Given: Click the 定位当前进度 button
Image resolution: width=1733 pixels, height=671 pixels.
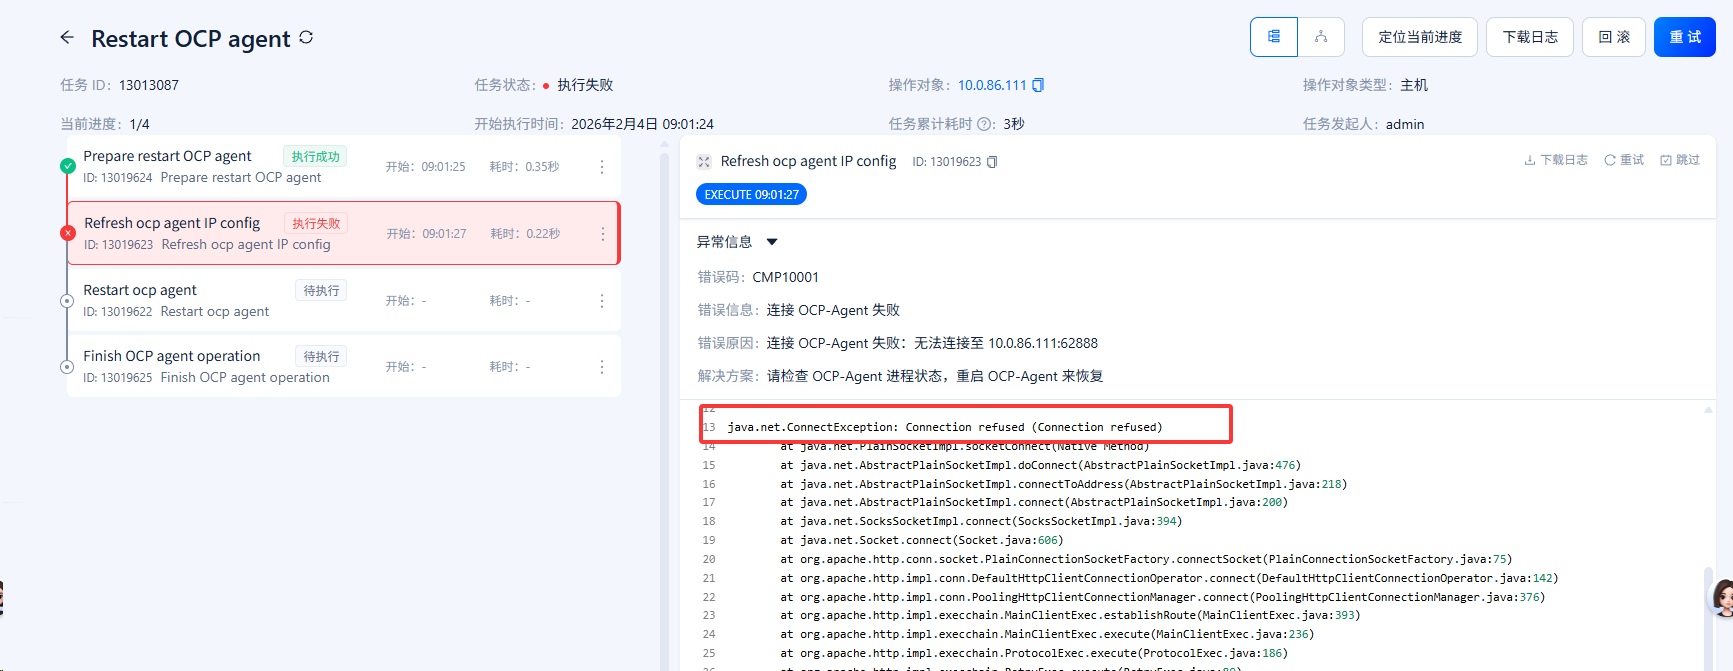Looking at the screenshot, I should (x=1419, y=37).
